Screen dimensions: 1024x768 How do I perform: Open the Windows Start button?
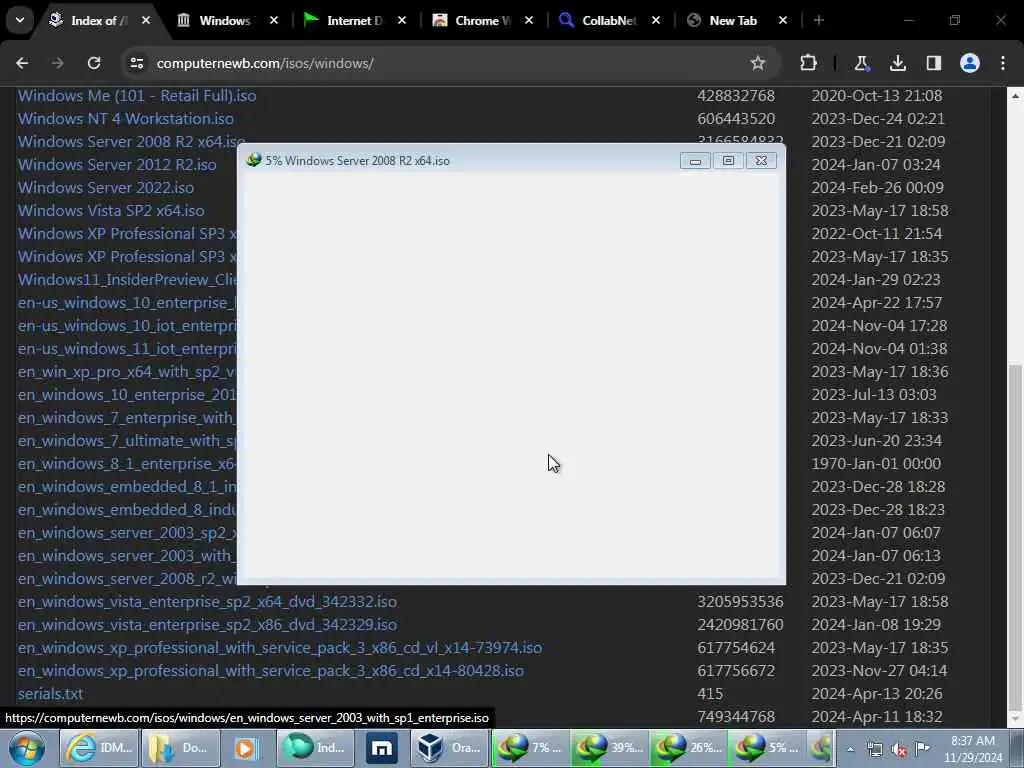[x=27, y=748]
